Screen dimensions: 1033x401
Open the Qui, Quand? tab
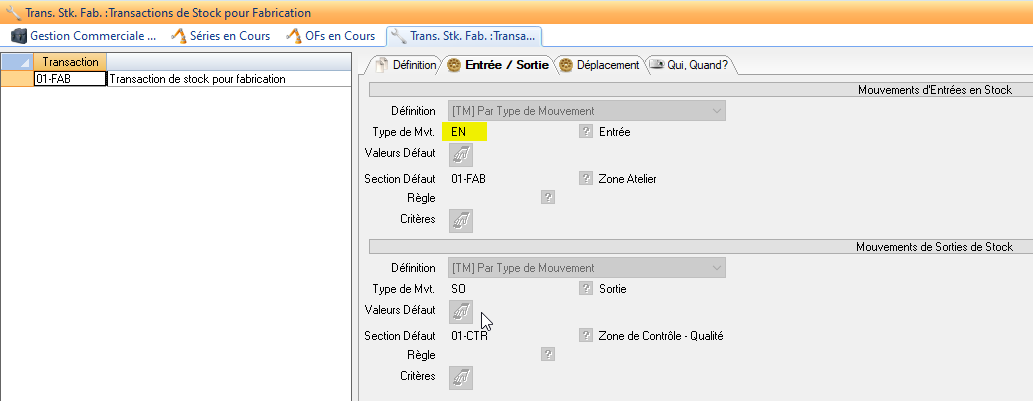click(688, 65)
